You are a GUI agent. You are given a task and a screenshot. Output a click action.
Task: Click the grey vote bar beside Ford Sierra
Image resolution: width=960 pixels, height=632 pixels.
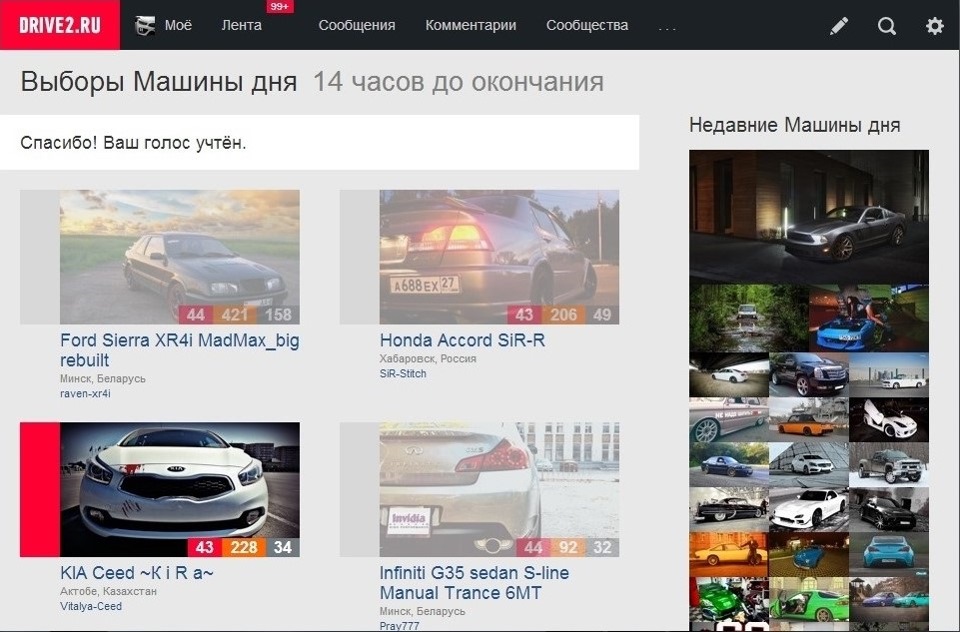tap(40, 257)
